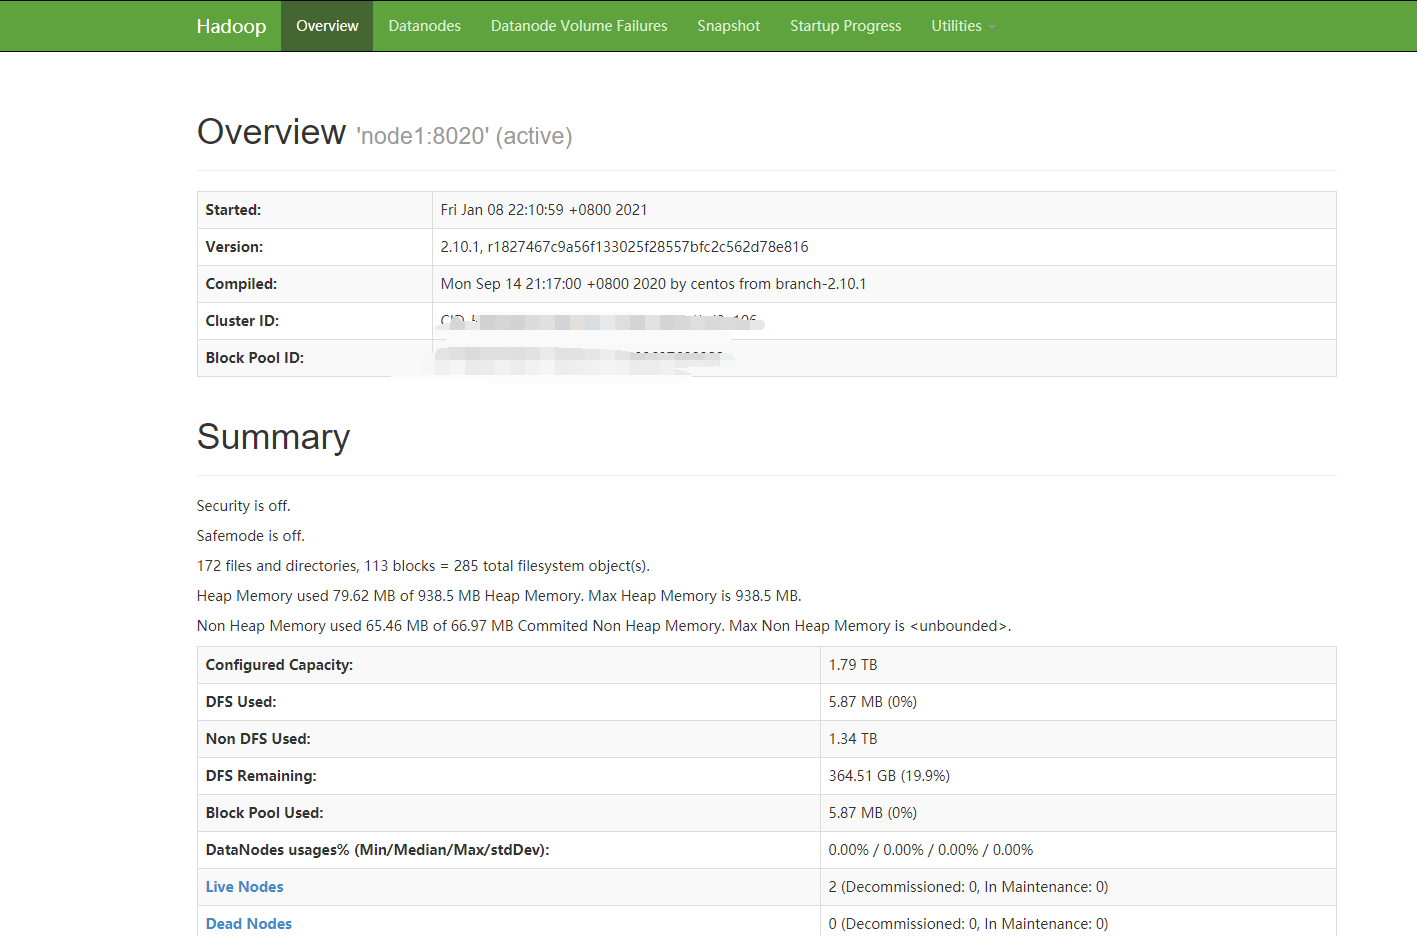This screenshot has height=936, width=1417.
Task: Expand the Utilities dropdown menu
Action: (963, 26)
